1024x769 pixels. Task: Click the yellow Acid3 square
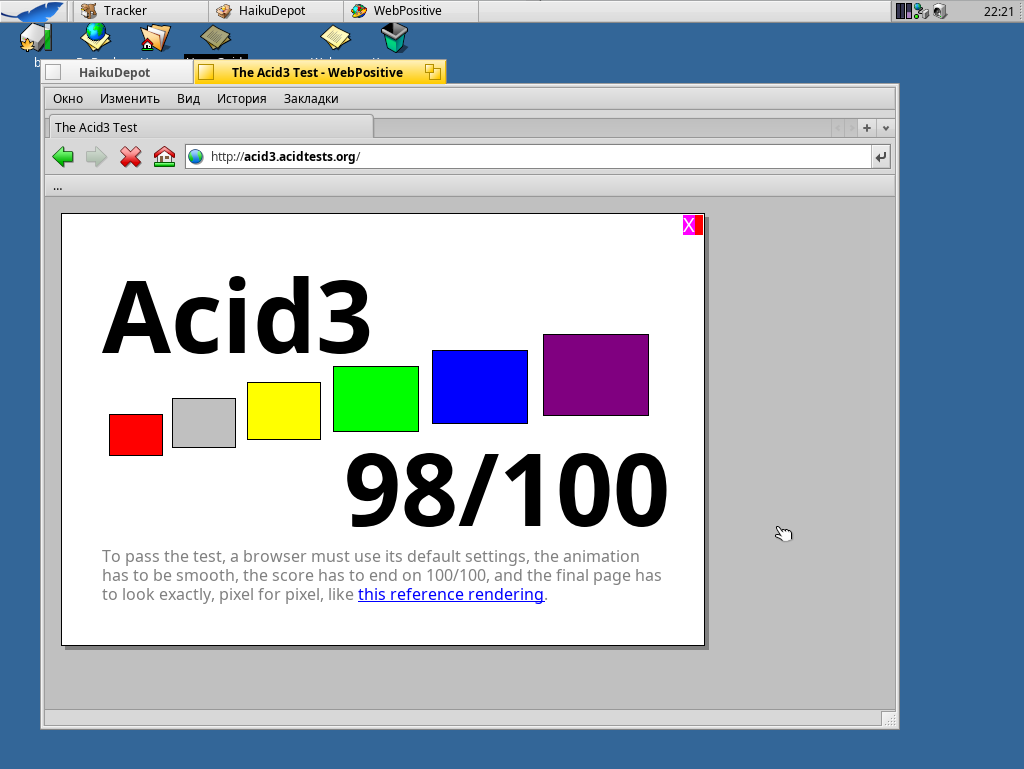284,411
